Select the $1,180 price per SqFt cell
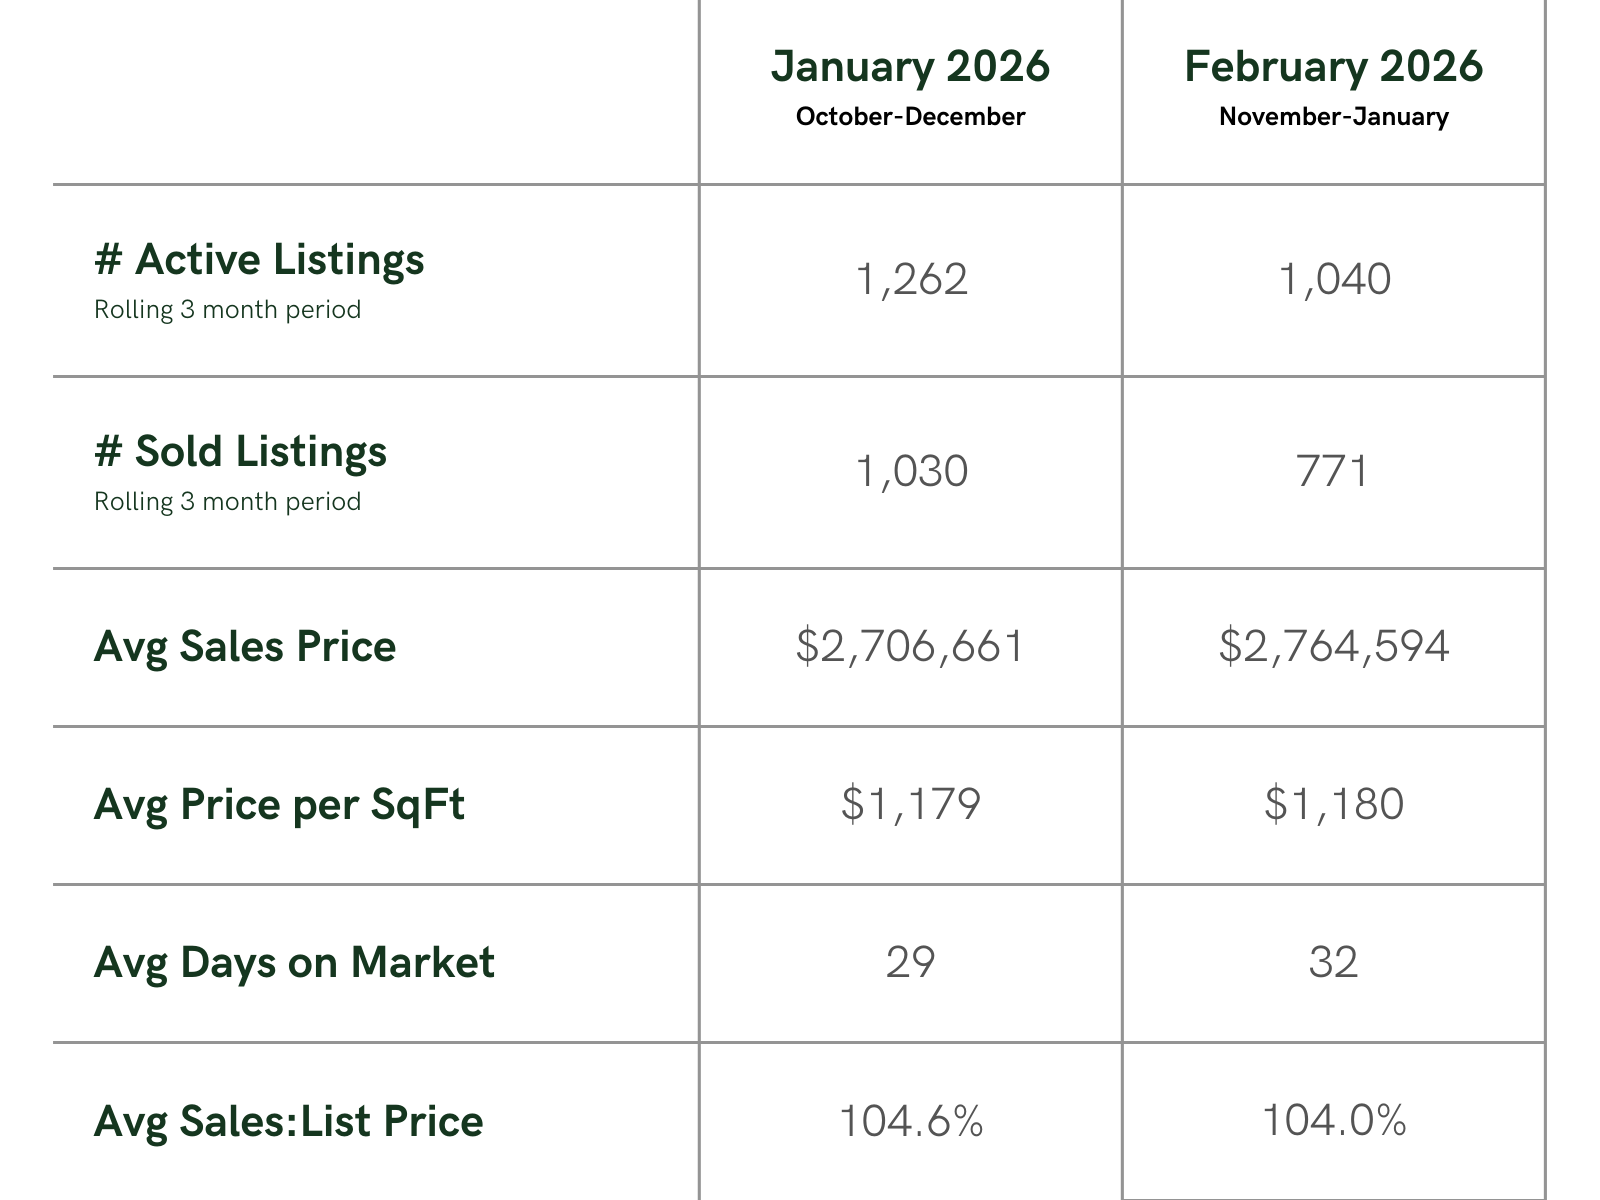Screen dimensions: 1600x1200 click(x=1333, y=804)
